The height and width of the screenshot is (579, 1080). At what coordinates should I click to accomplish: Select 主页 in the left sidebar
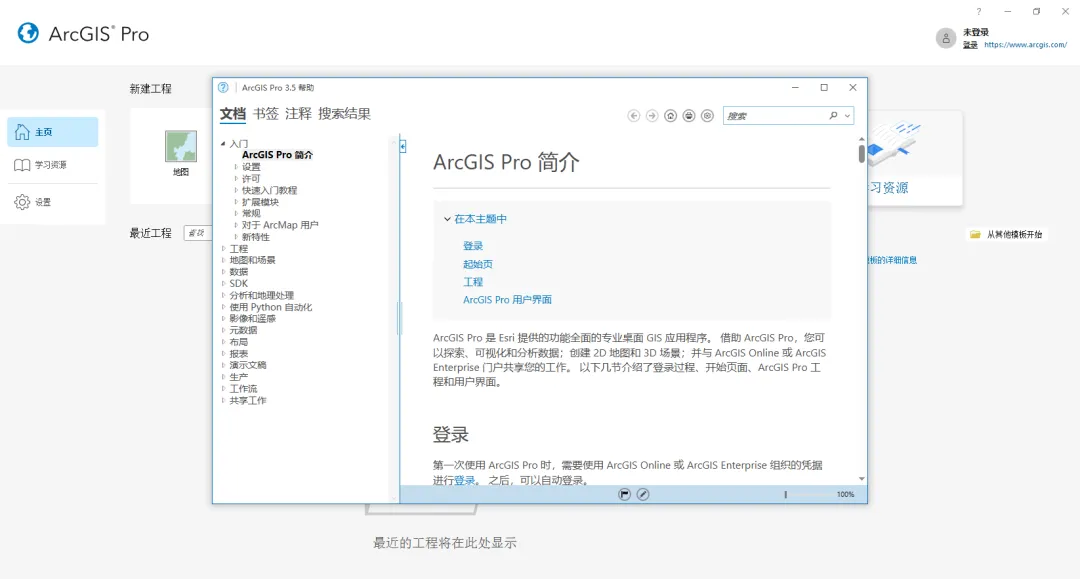click(x=52, y=131)
